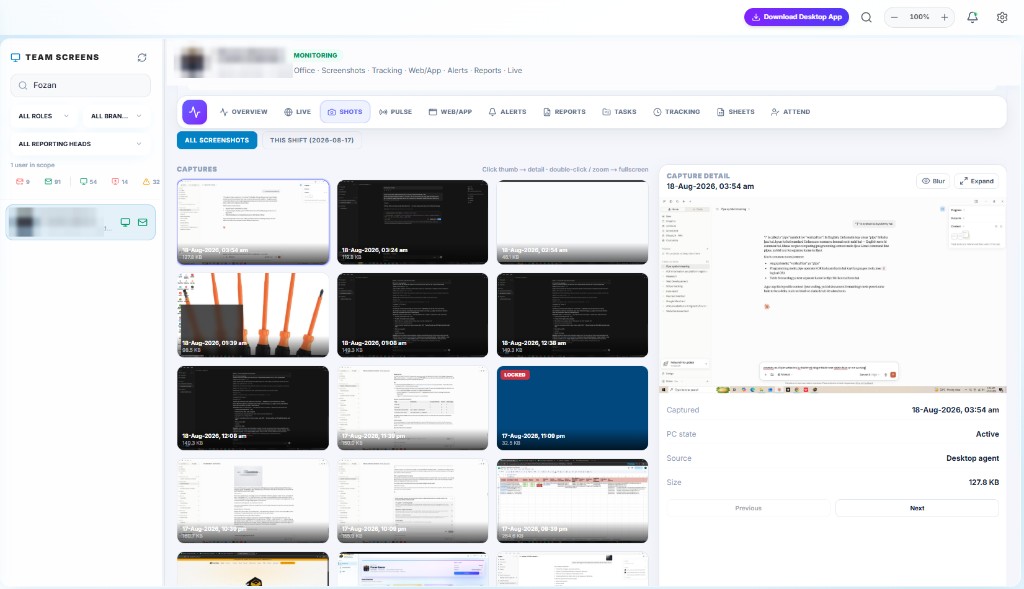Open capture from 18-Aug-2026, 03:54 am

tap(253, 222)
